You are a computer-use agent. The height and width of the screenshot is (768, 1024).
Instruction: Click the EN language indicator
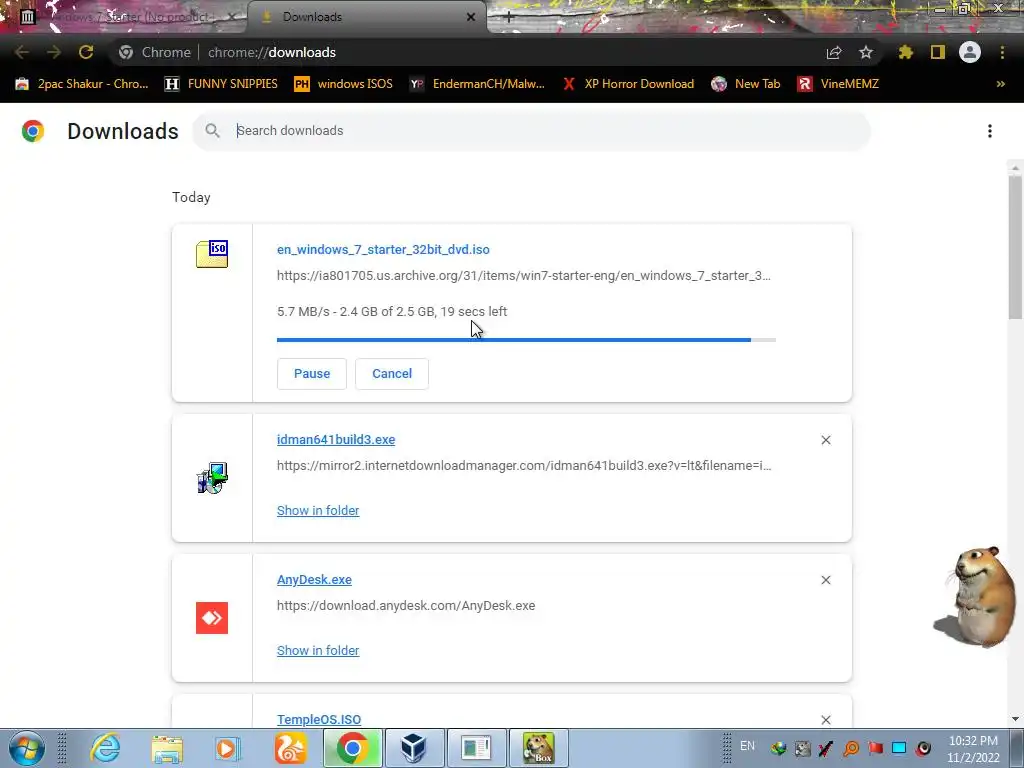click(748, 746)
